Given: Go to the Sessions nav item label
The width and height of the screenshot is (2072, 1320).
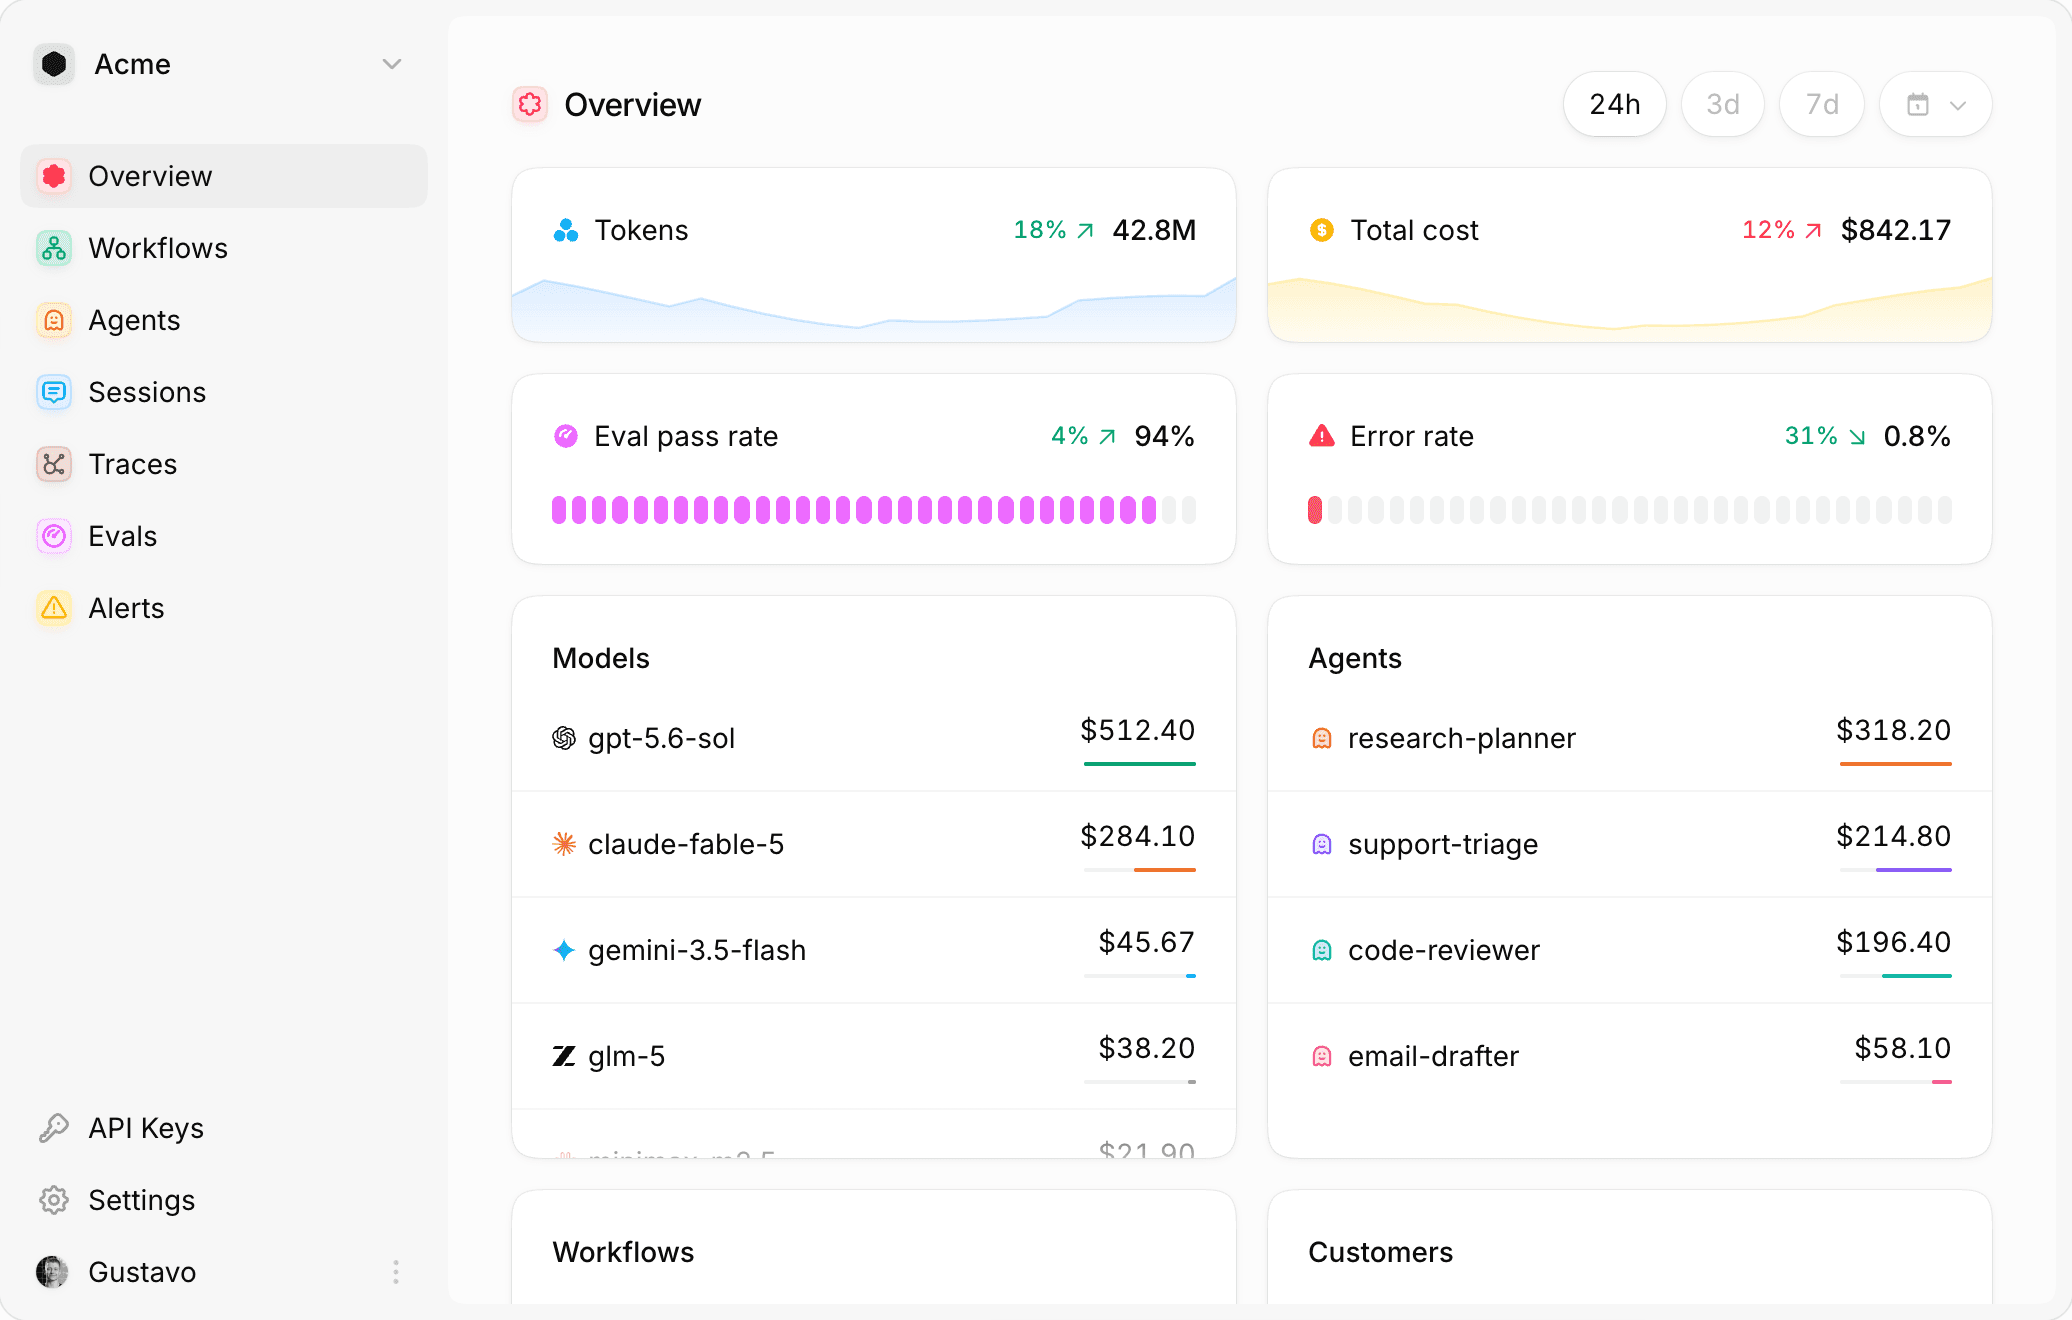Looking at the screenshot, I should pyautogui.click(x=147, y=392).
